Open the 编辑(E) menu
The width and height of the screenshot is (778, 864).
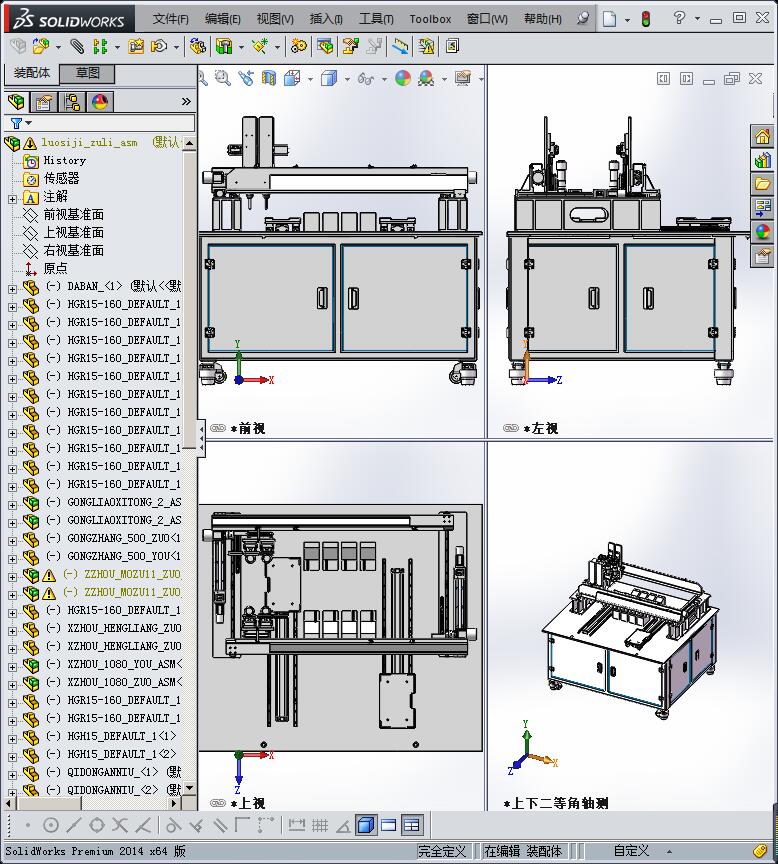223,19
